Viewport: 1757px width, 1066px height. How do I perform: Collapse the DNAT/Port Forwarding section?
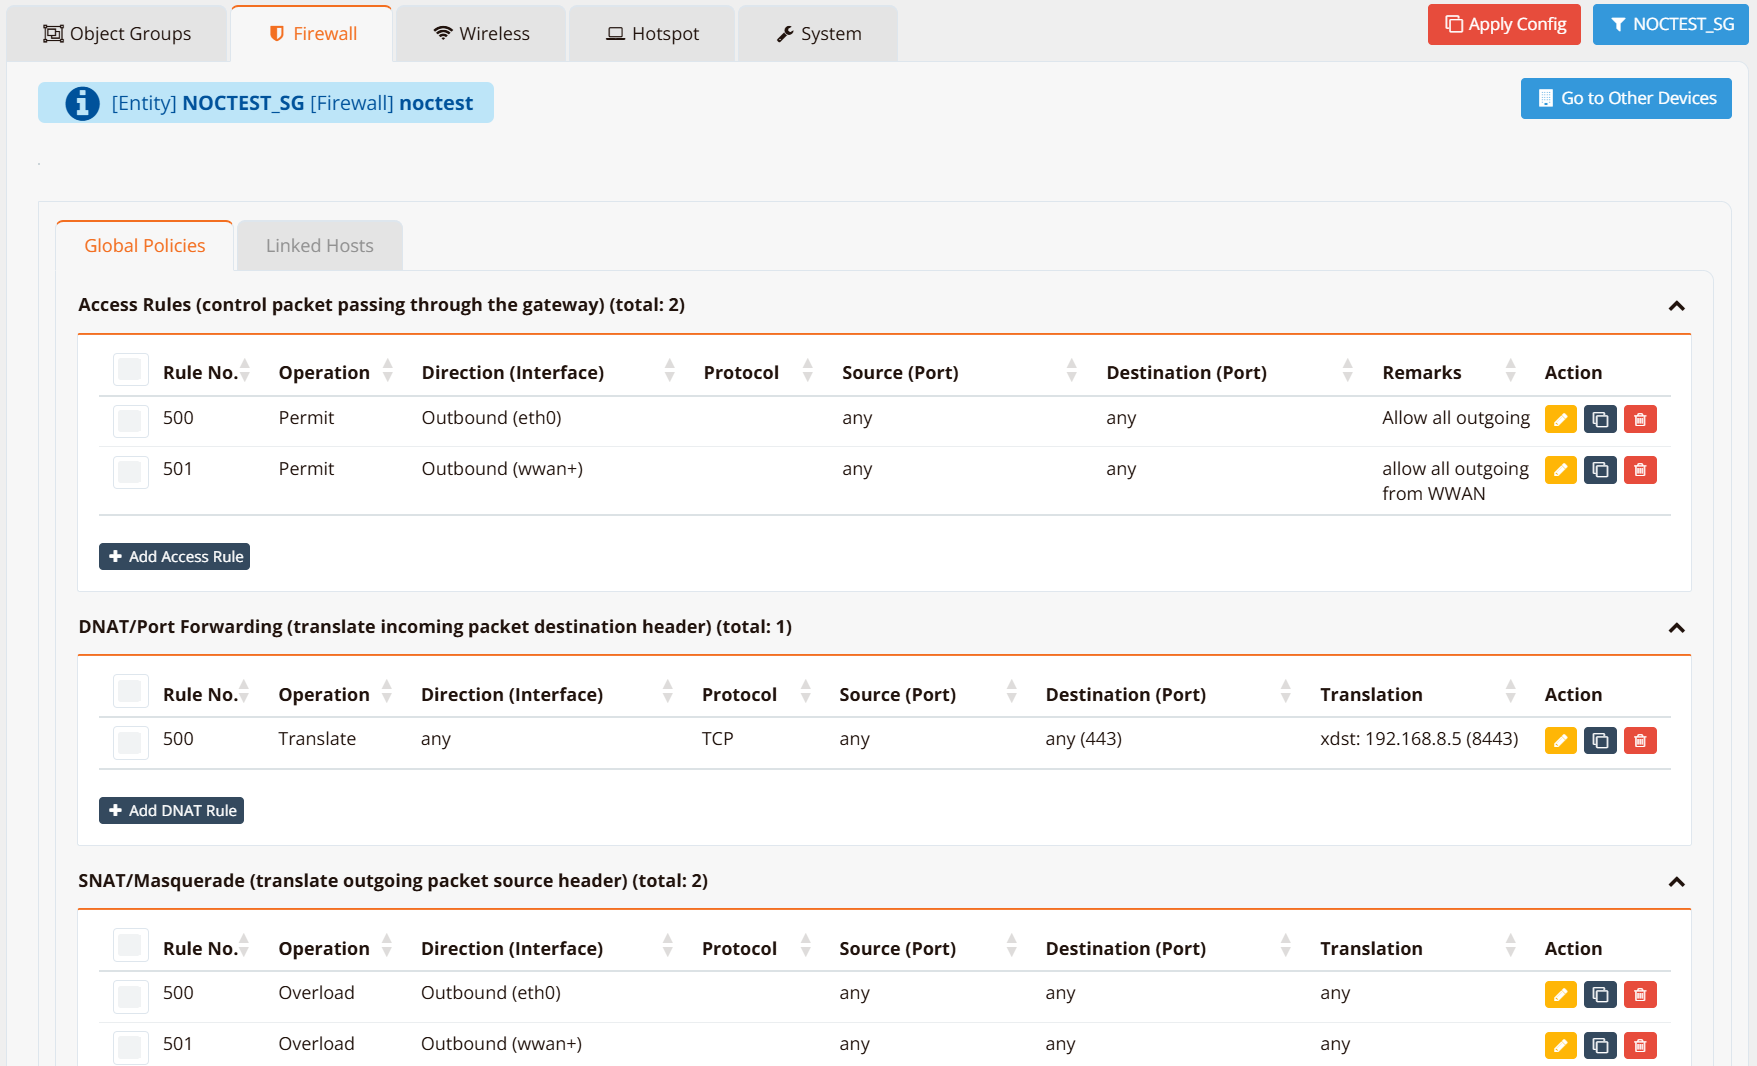click(1677, 628)
